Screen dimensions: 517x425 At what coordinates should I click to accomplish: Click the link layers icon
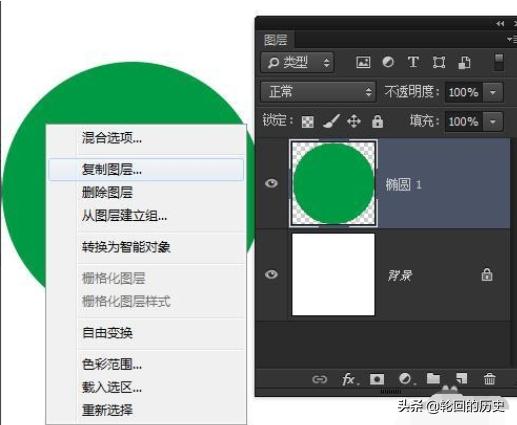(x=319, y=379)
